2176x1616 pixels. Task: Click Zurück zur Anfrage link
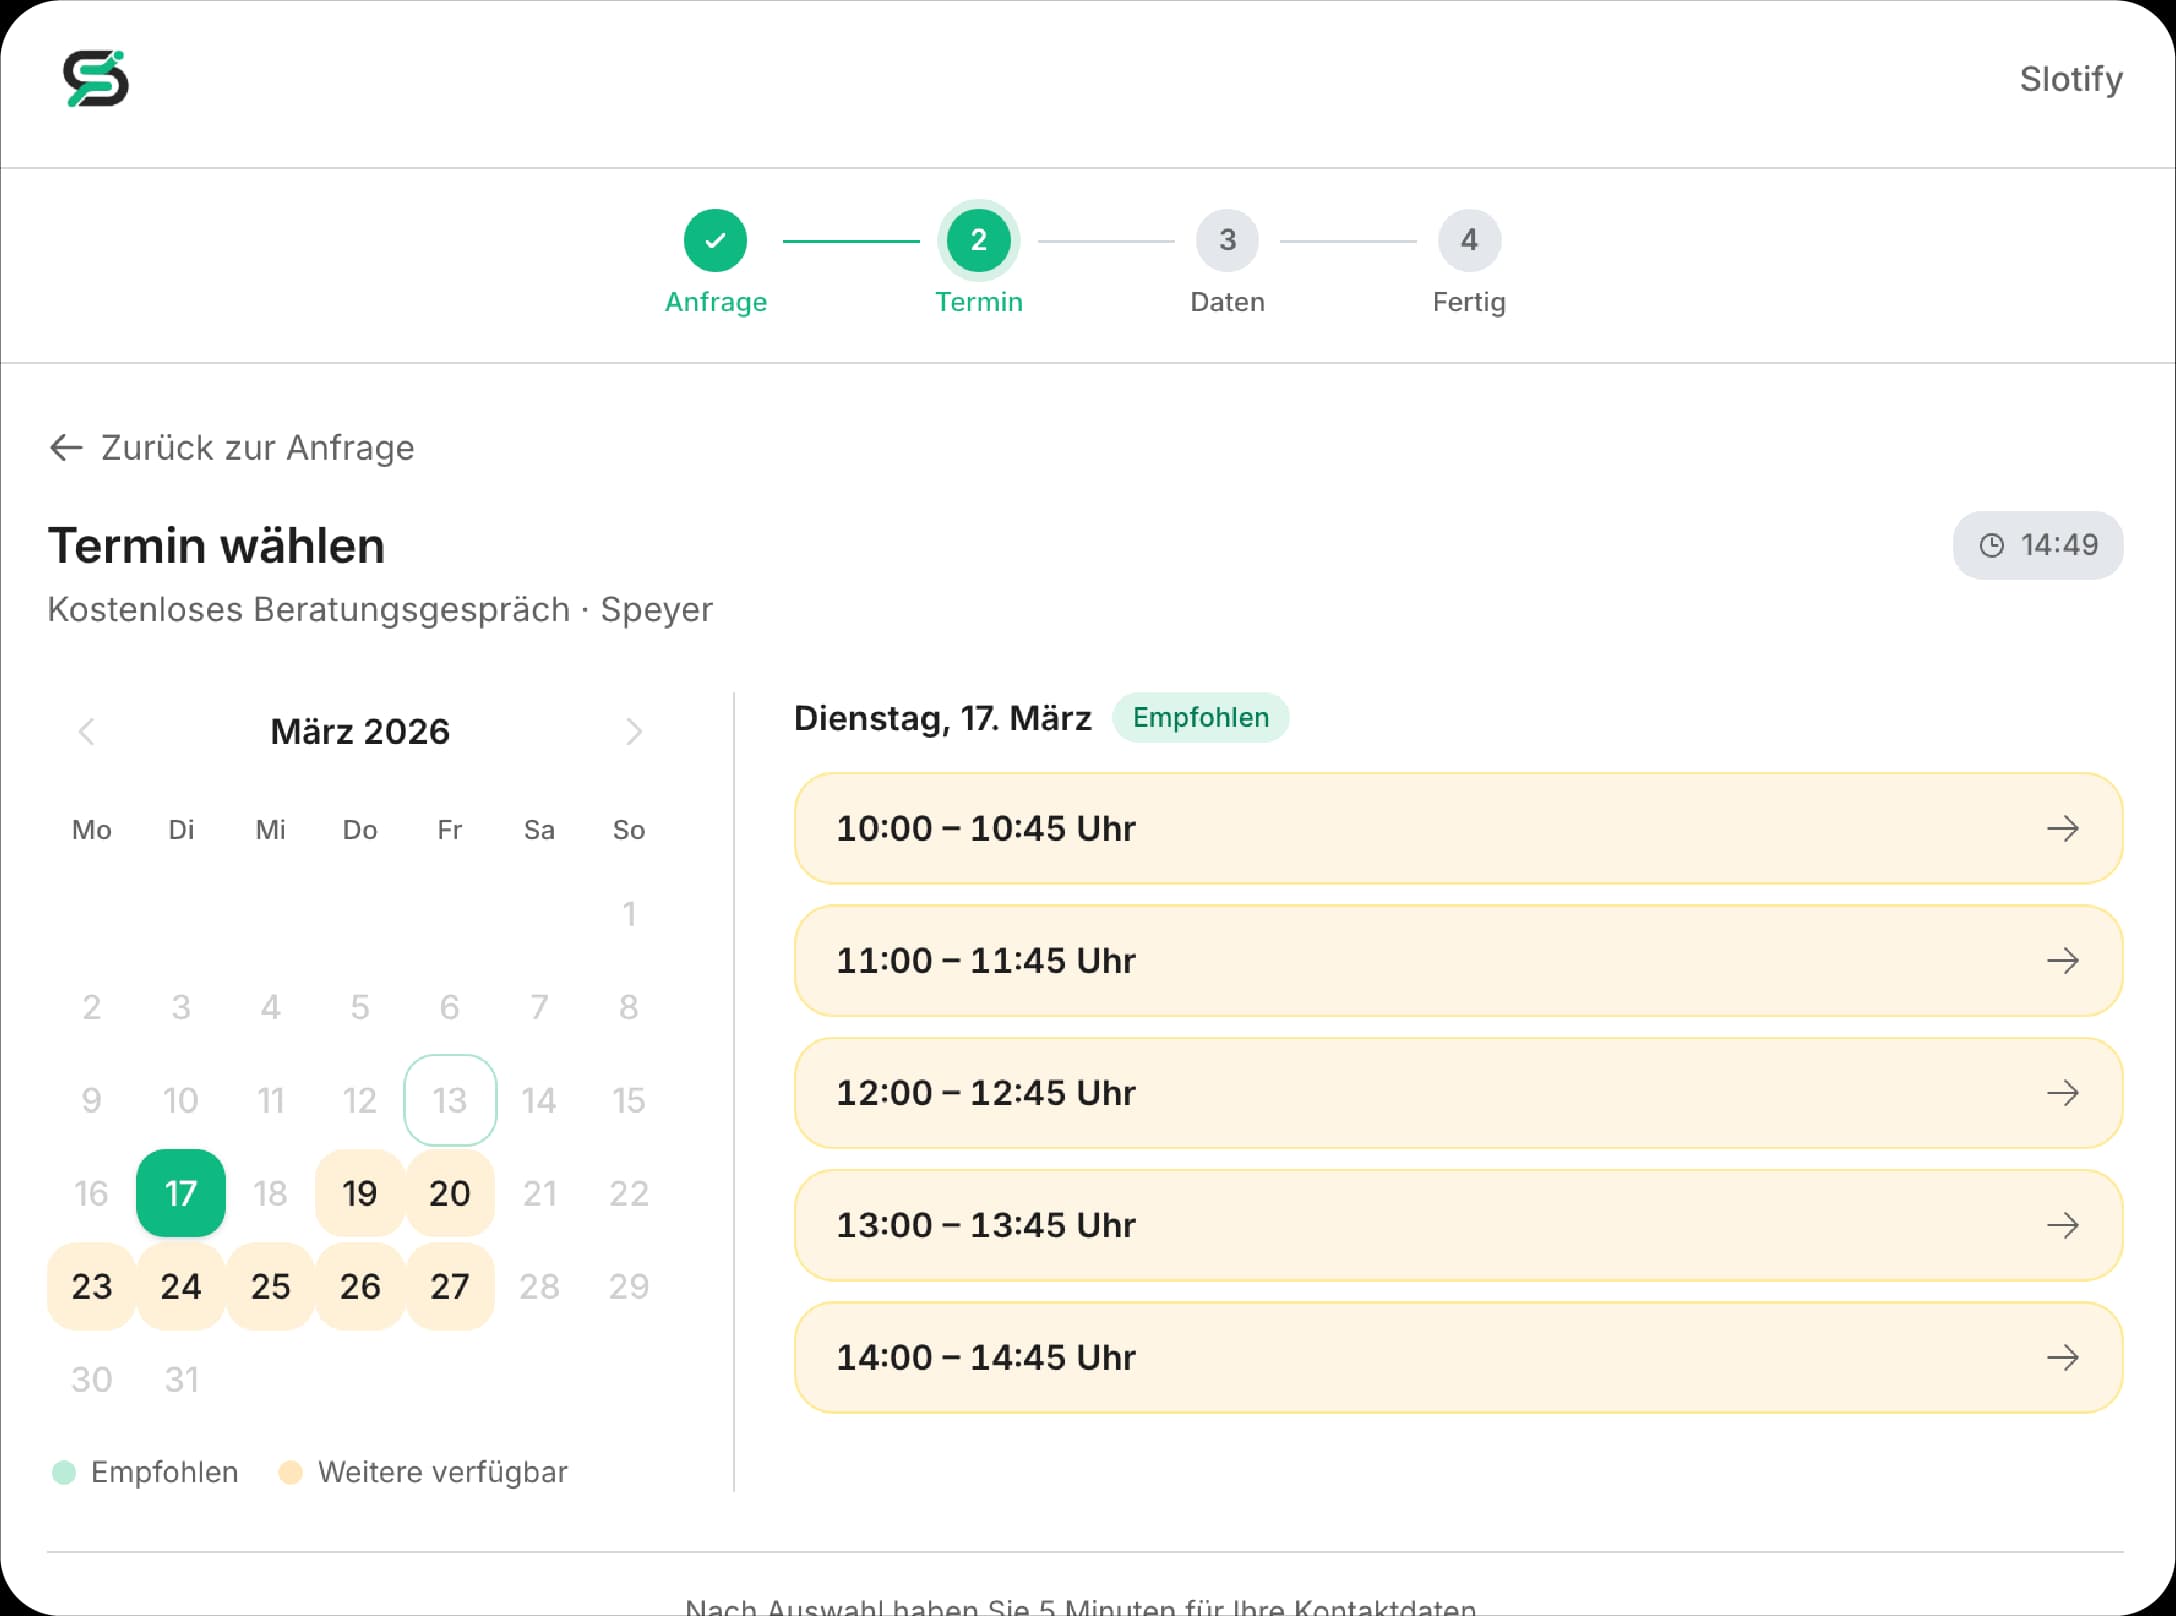(x=257, y=447)
